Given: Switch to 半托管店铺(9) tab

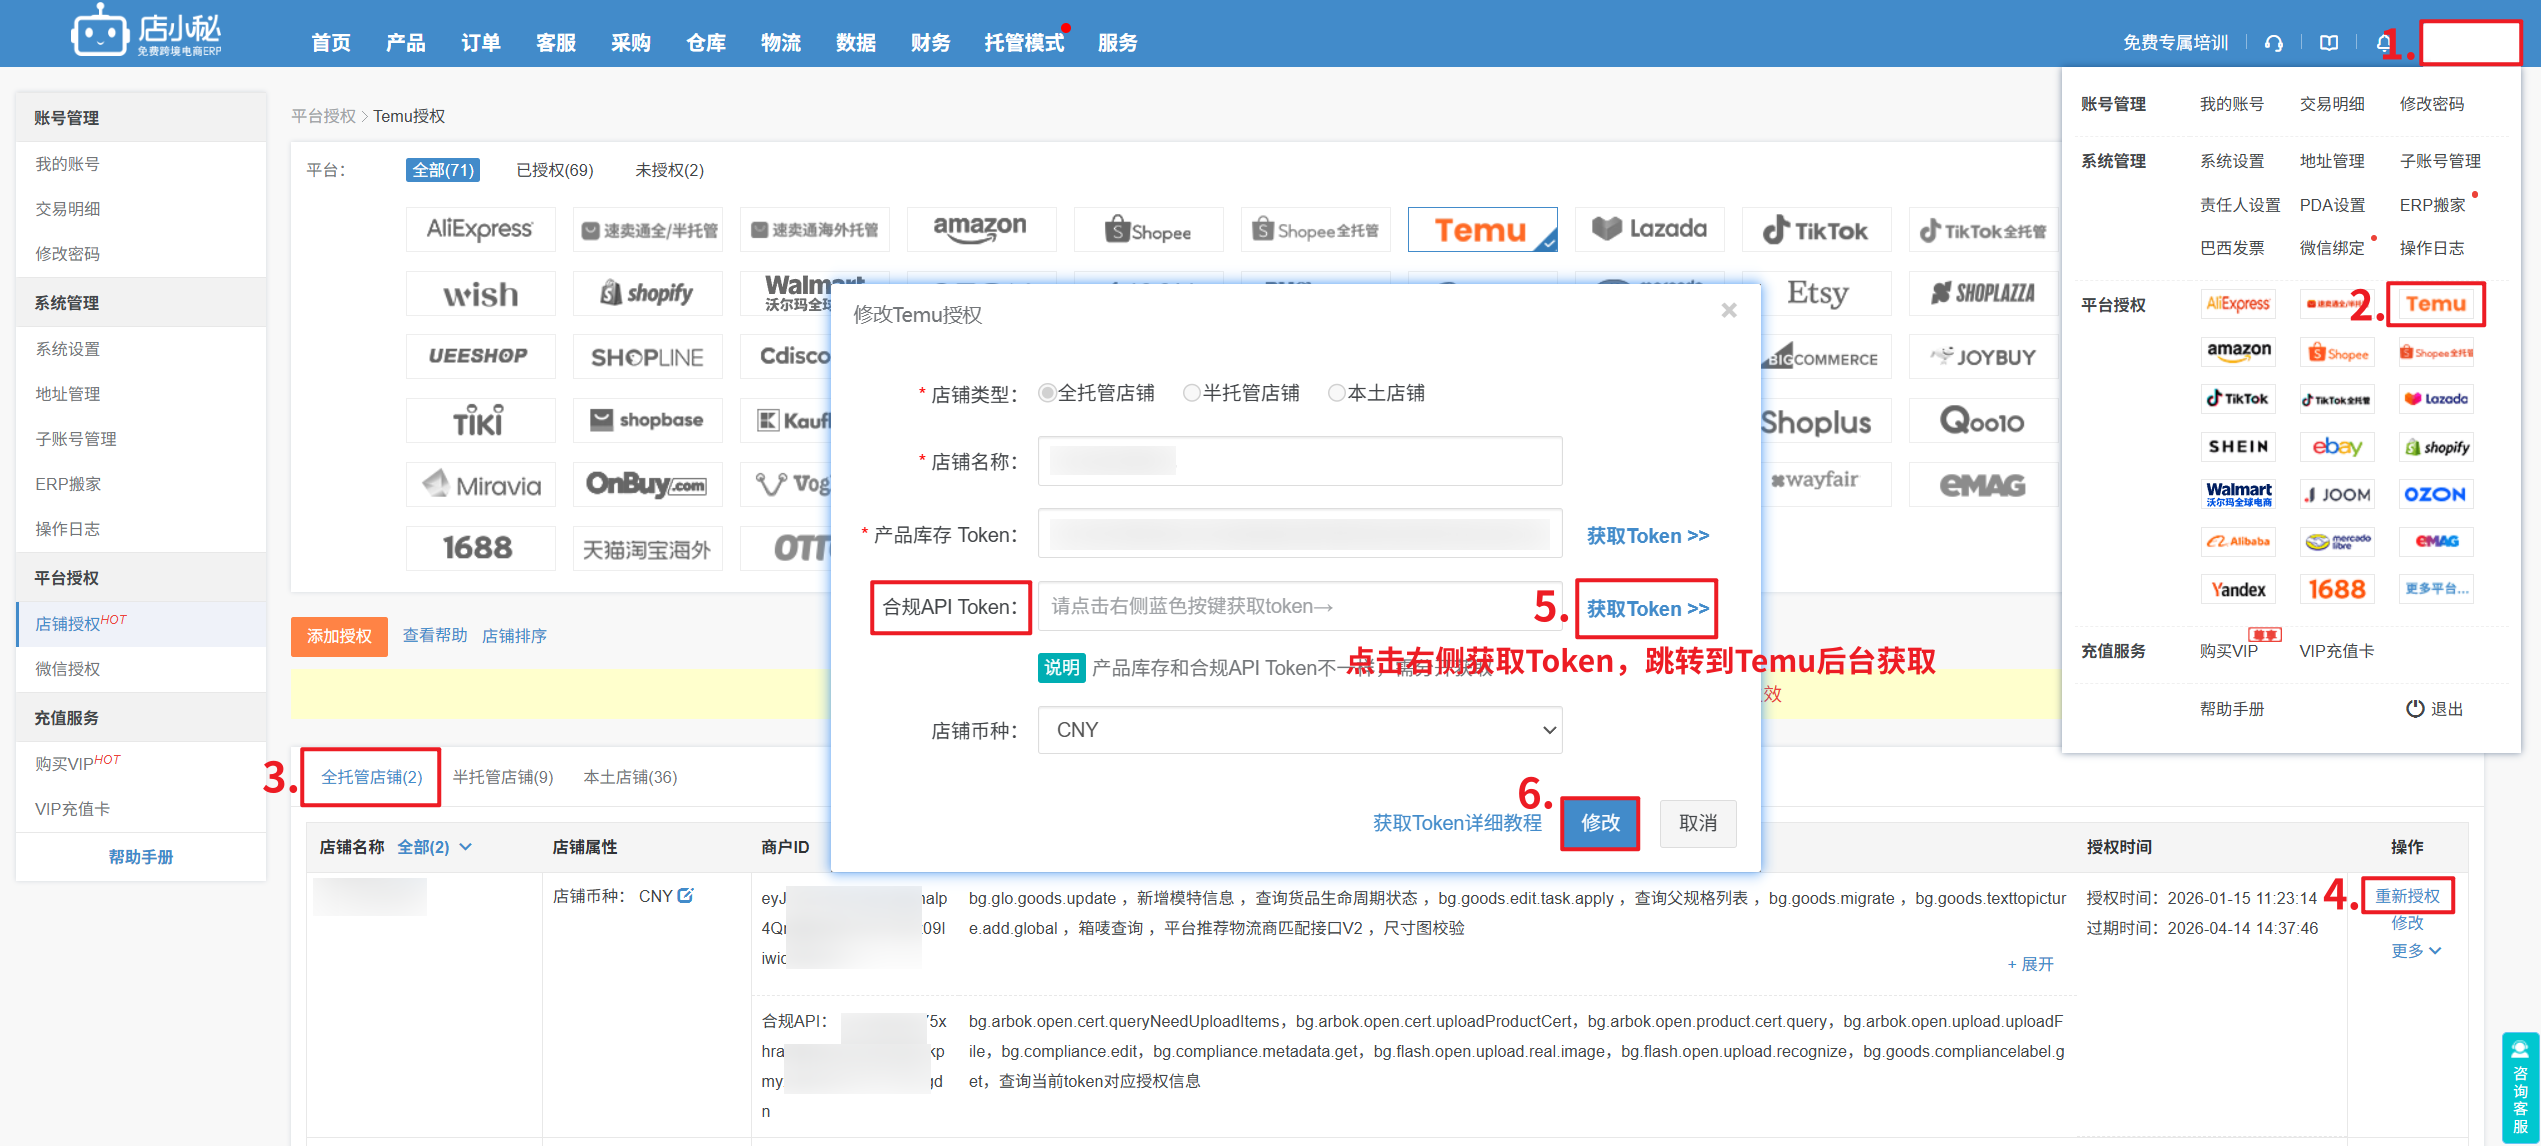Looking at the screenshot, I should pos(503,777).
